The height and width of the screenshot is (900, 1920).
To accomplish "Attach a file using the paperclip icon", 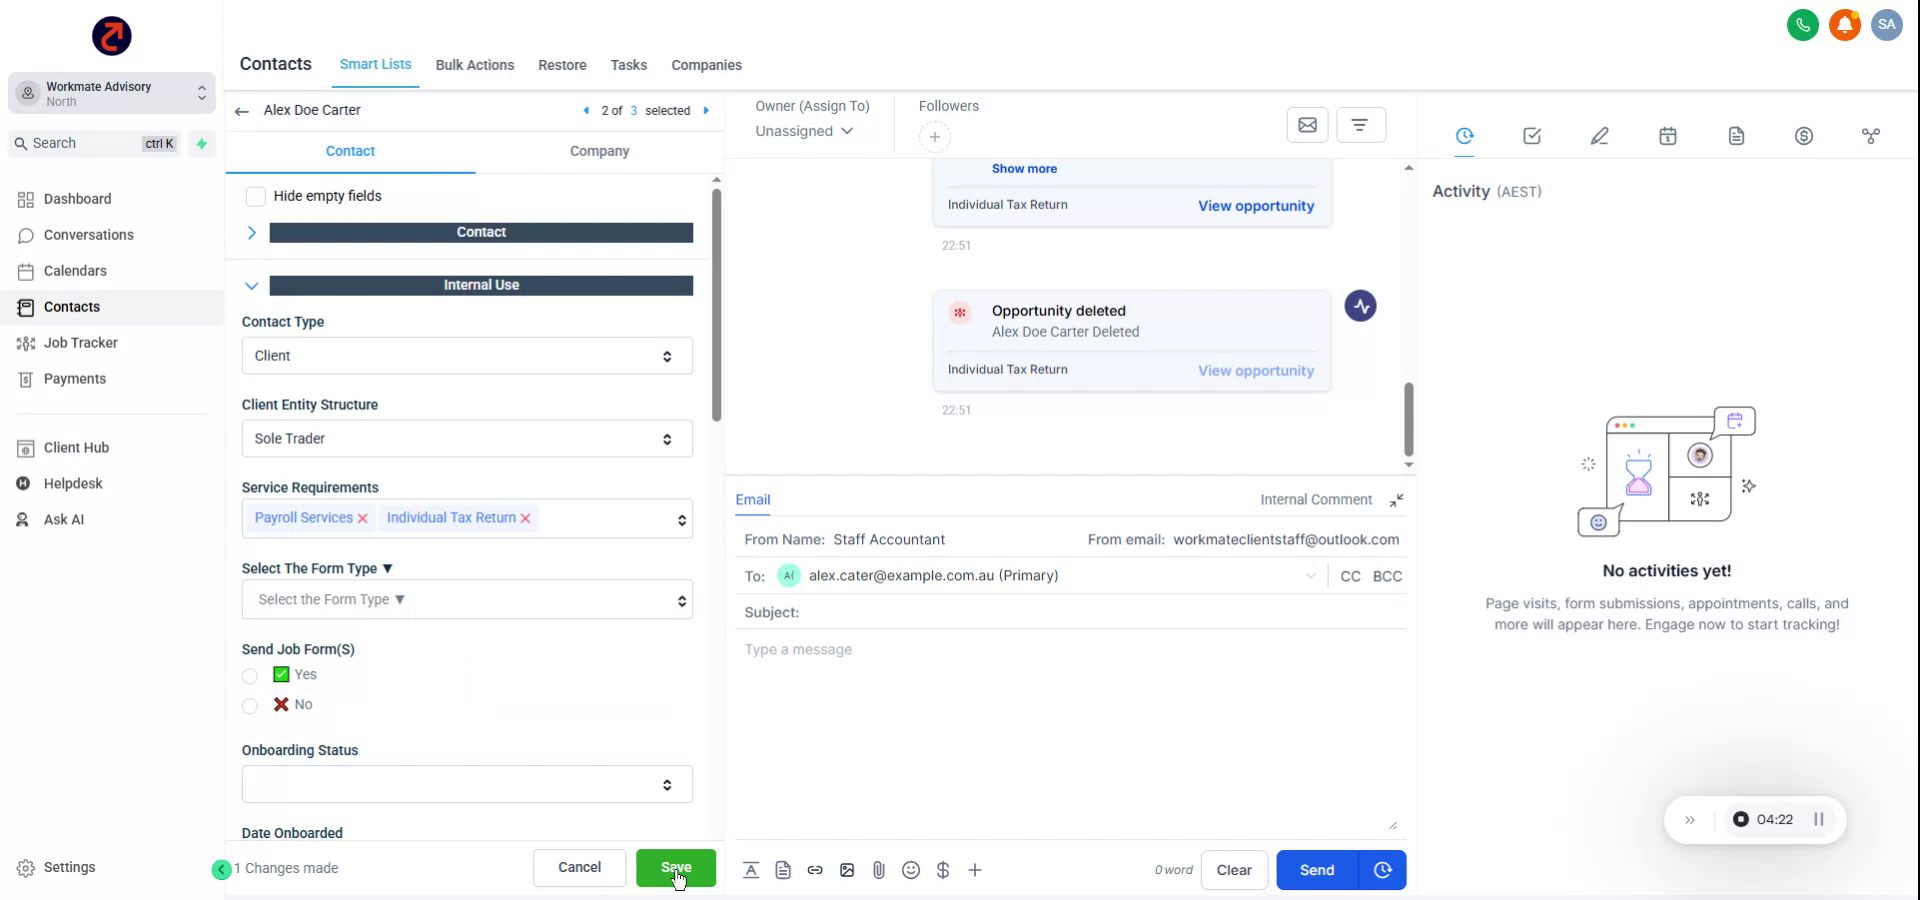I will [879, 870].
